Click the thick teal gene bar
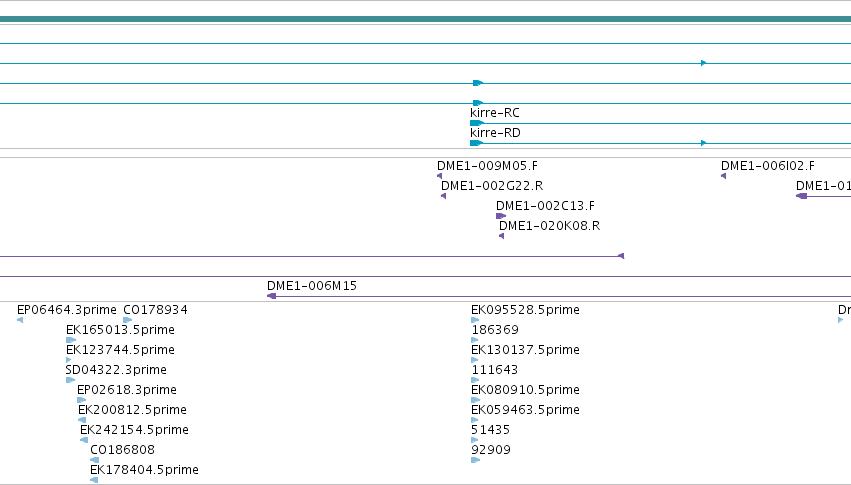This screenshot has height=485, width=851. 426,19
